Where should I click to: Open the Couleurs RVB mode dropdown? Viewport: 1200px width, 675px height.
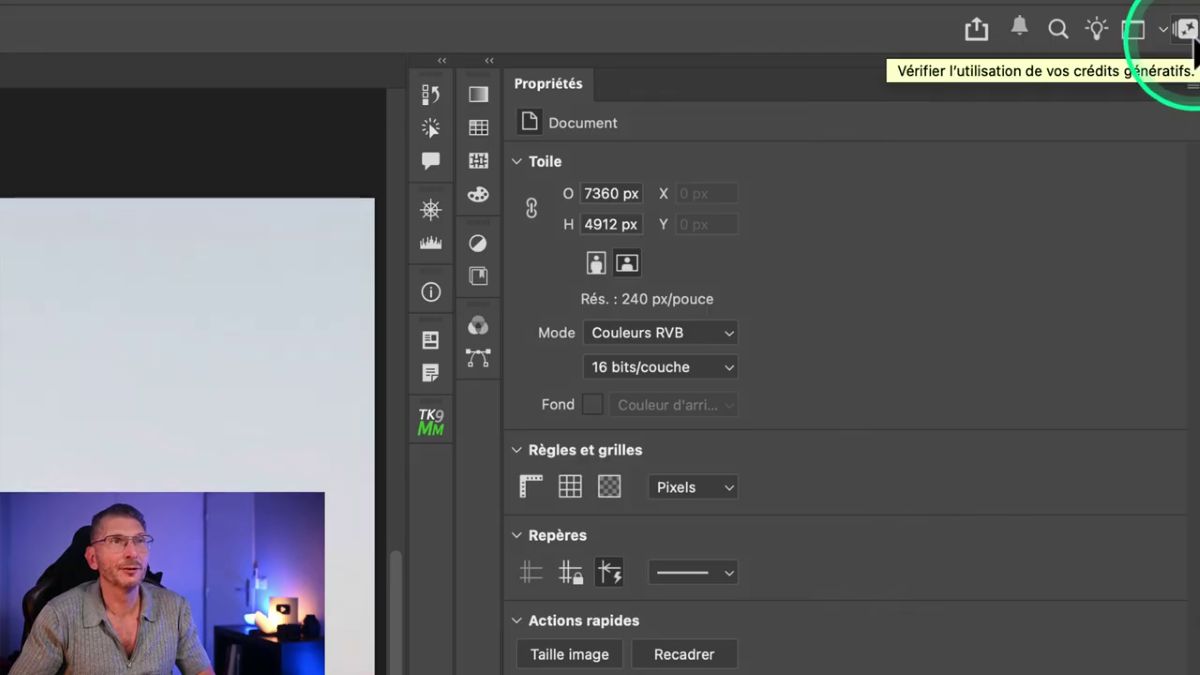coord(660,333)
